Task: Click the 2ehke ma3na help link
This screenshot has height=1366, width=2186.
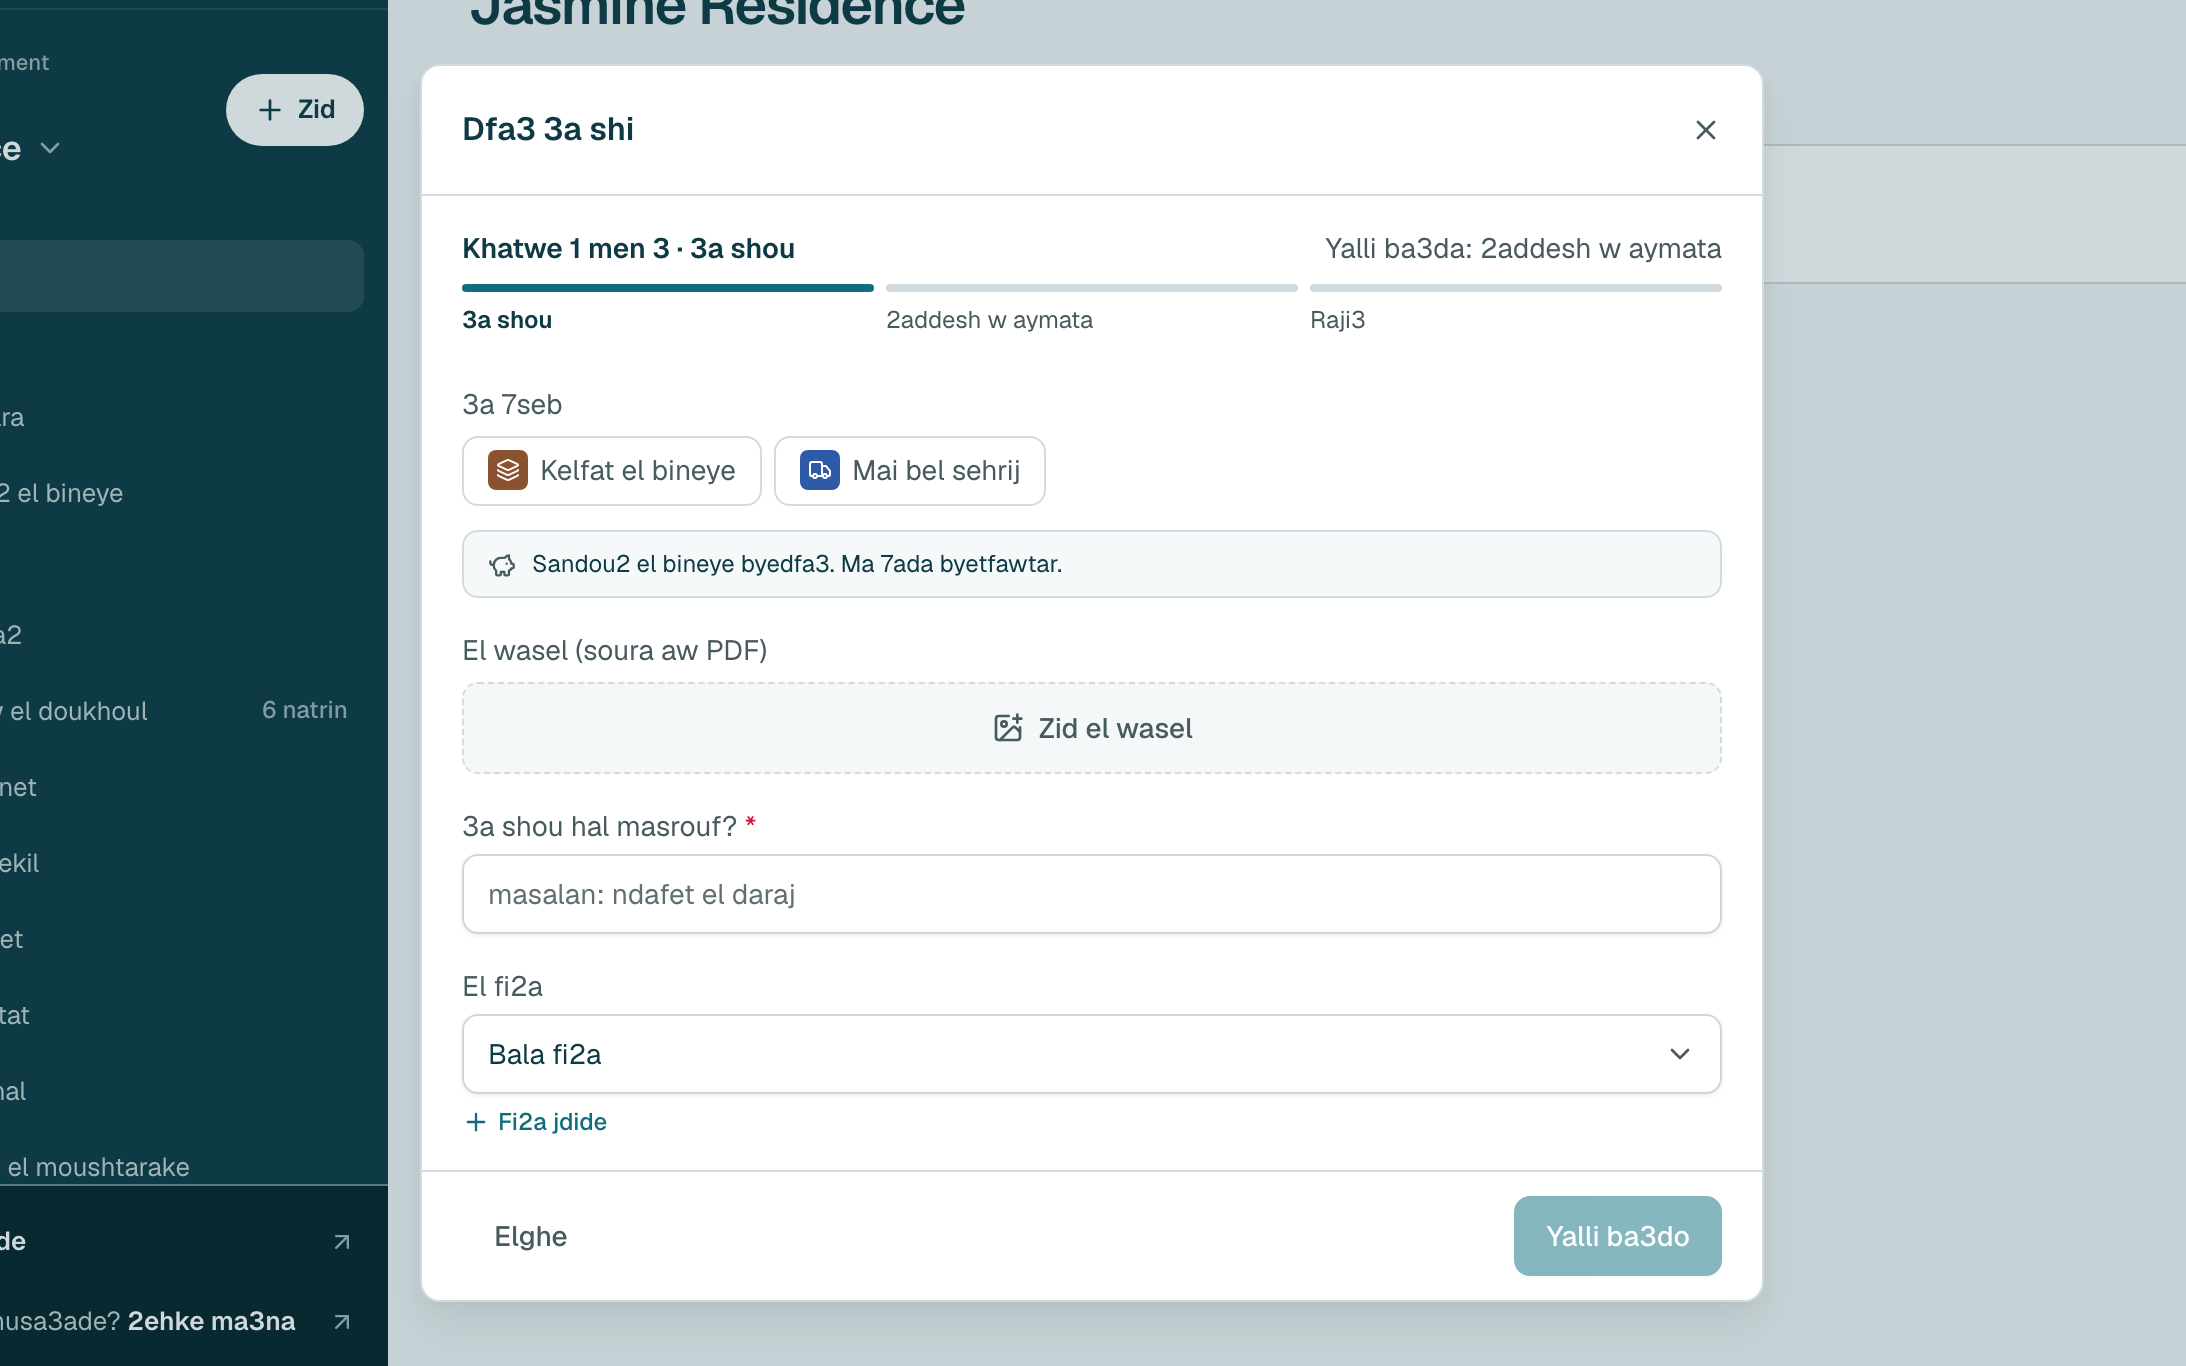Action: click(x=211, y=1321)
